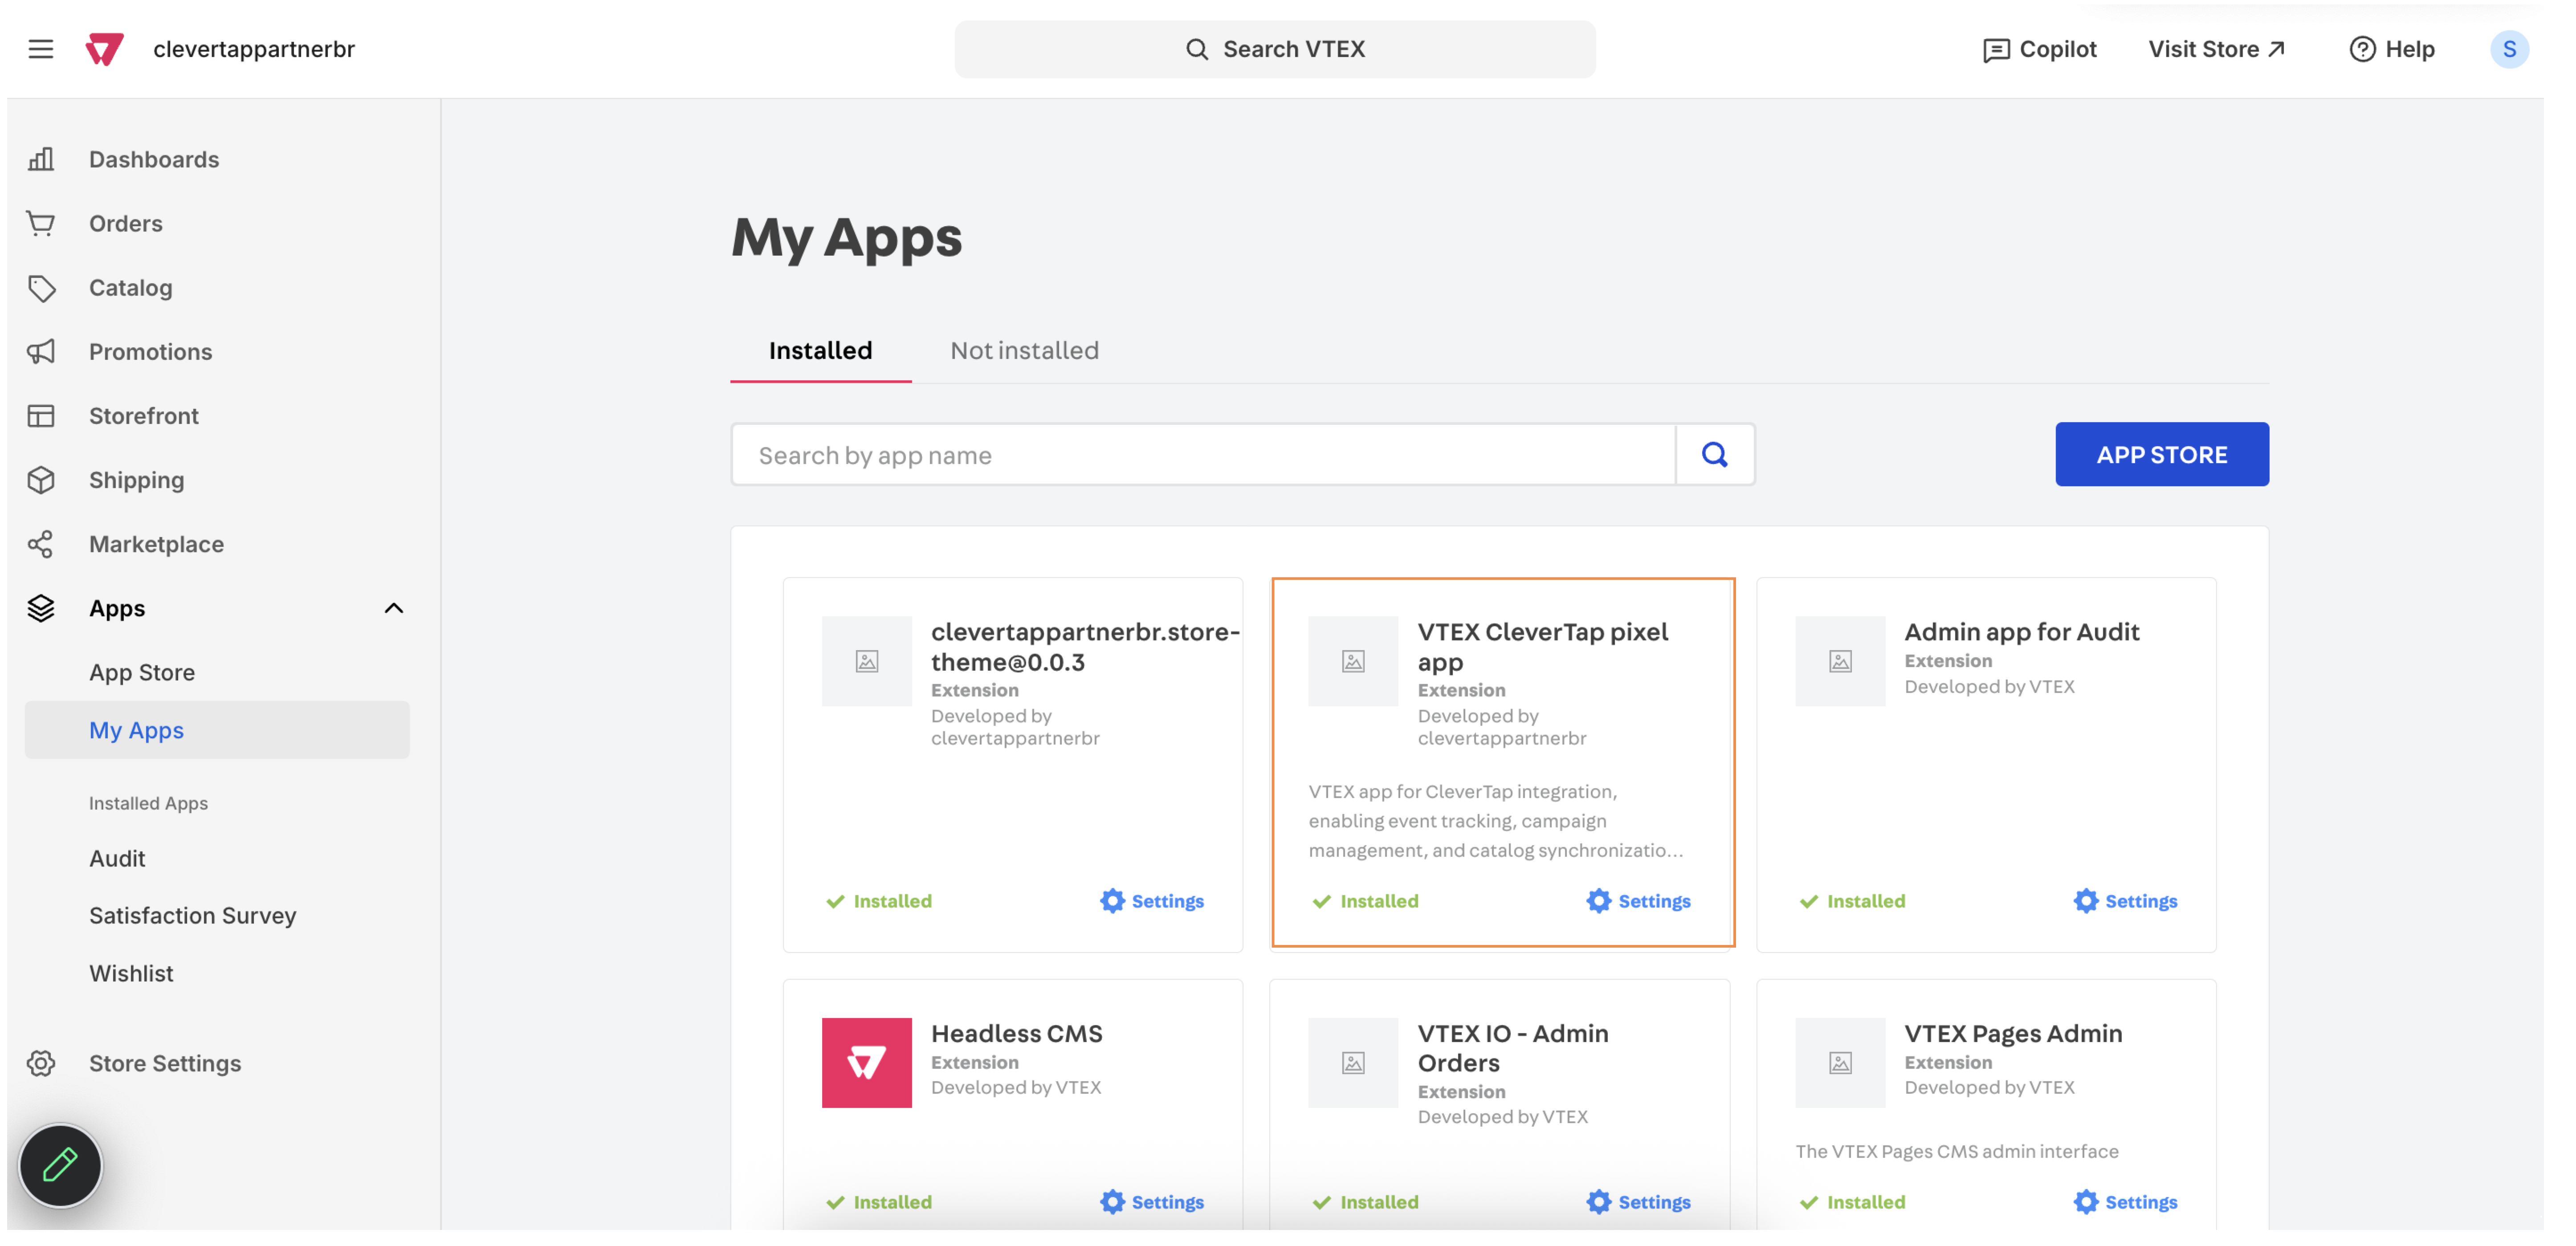Open Satisfaction Survey in sidebar
Image resolution: width=2576 pixels, height=1246 pixels.
pyautogui.click(x=193, y=915)
